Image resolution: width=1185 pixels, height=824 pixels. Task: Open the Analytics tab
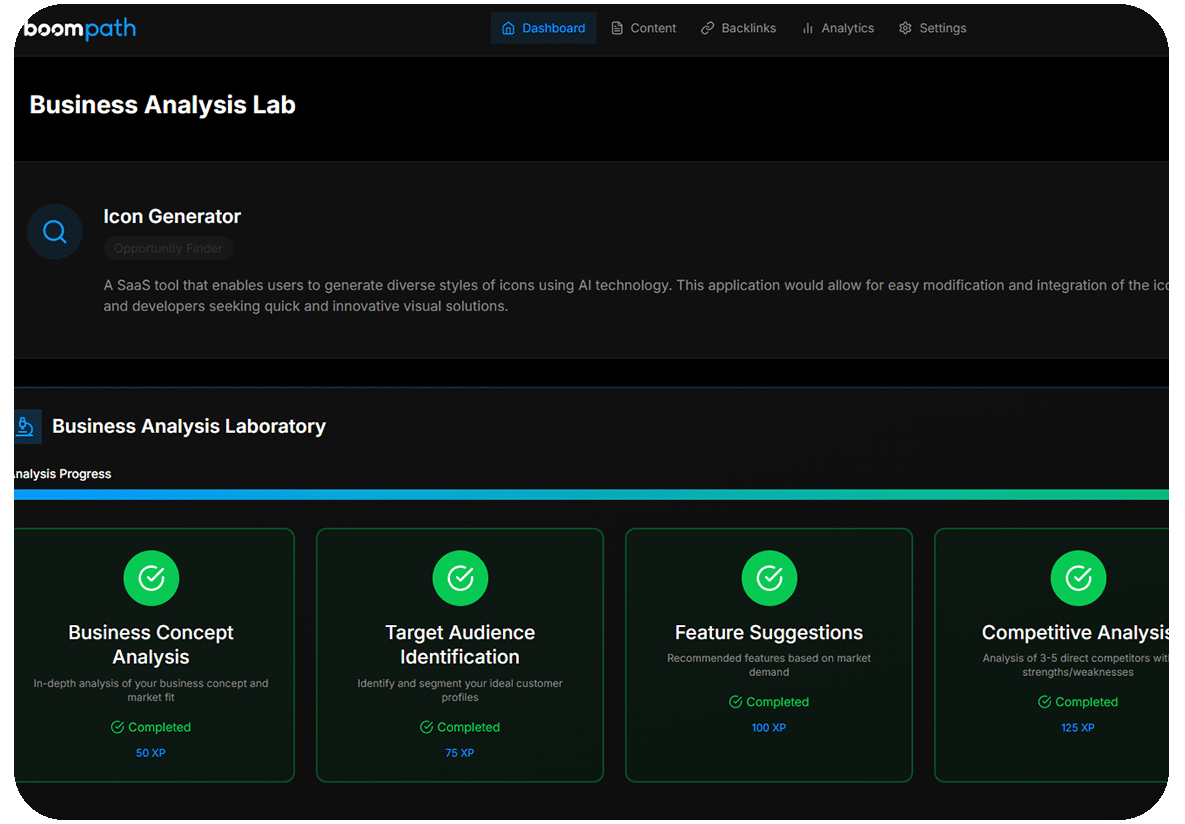(x=838, y=28)
